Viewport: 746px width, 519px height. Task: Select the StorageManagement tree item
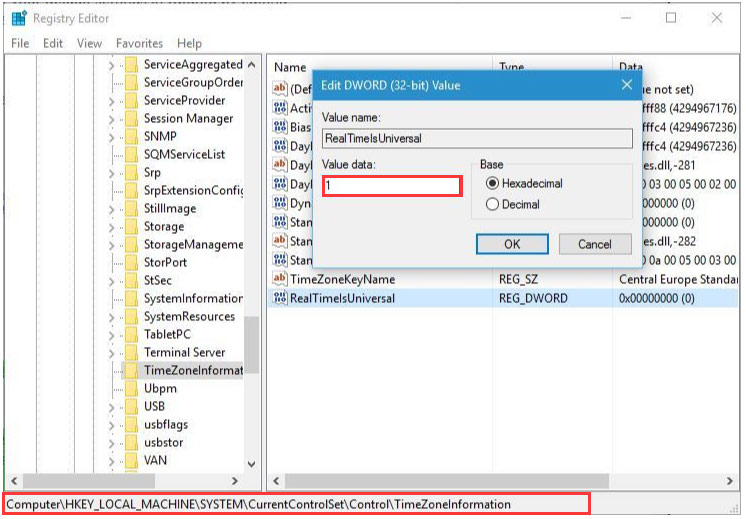(x=193, y=244)
